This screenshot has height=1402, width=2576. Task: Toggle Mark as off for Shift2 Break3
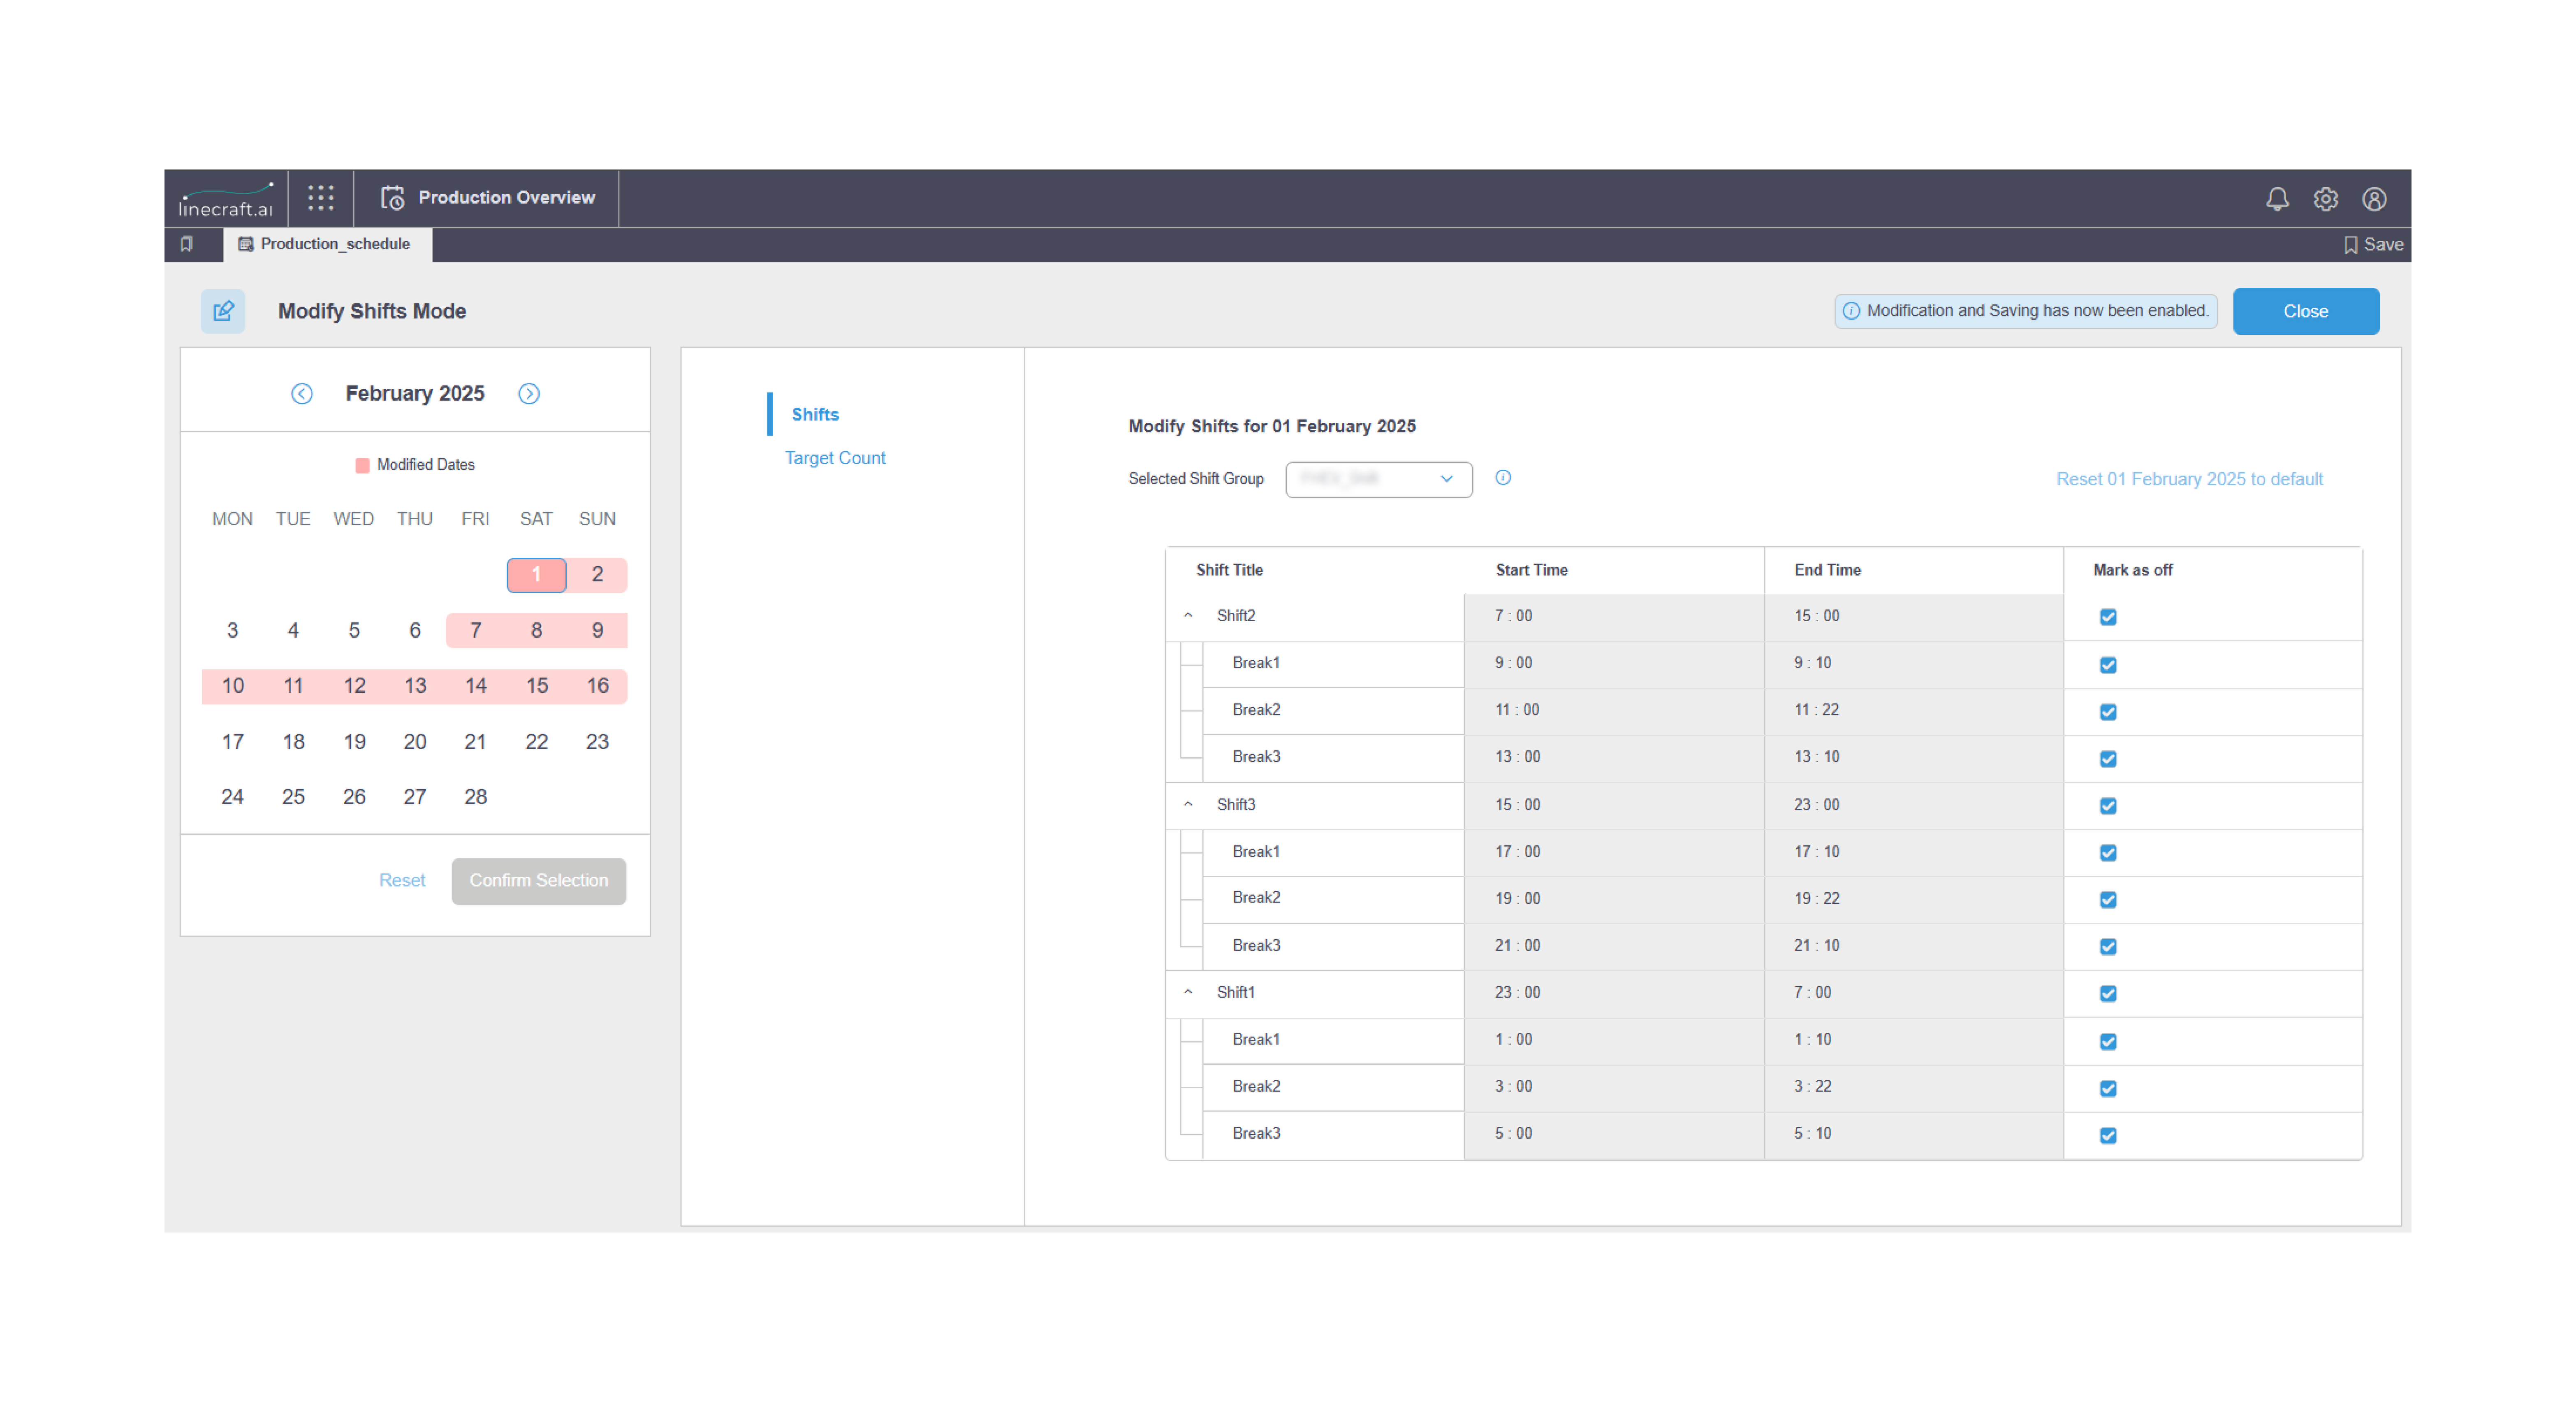point(2108,759)
